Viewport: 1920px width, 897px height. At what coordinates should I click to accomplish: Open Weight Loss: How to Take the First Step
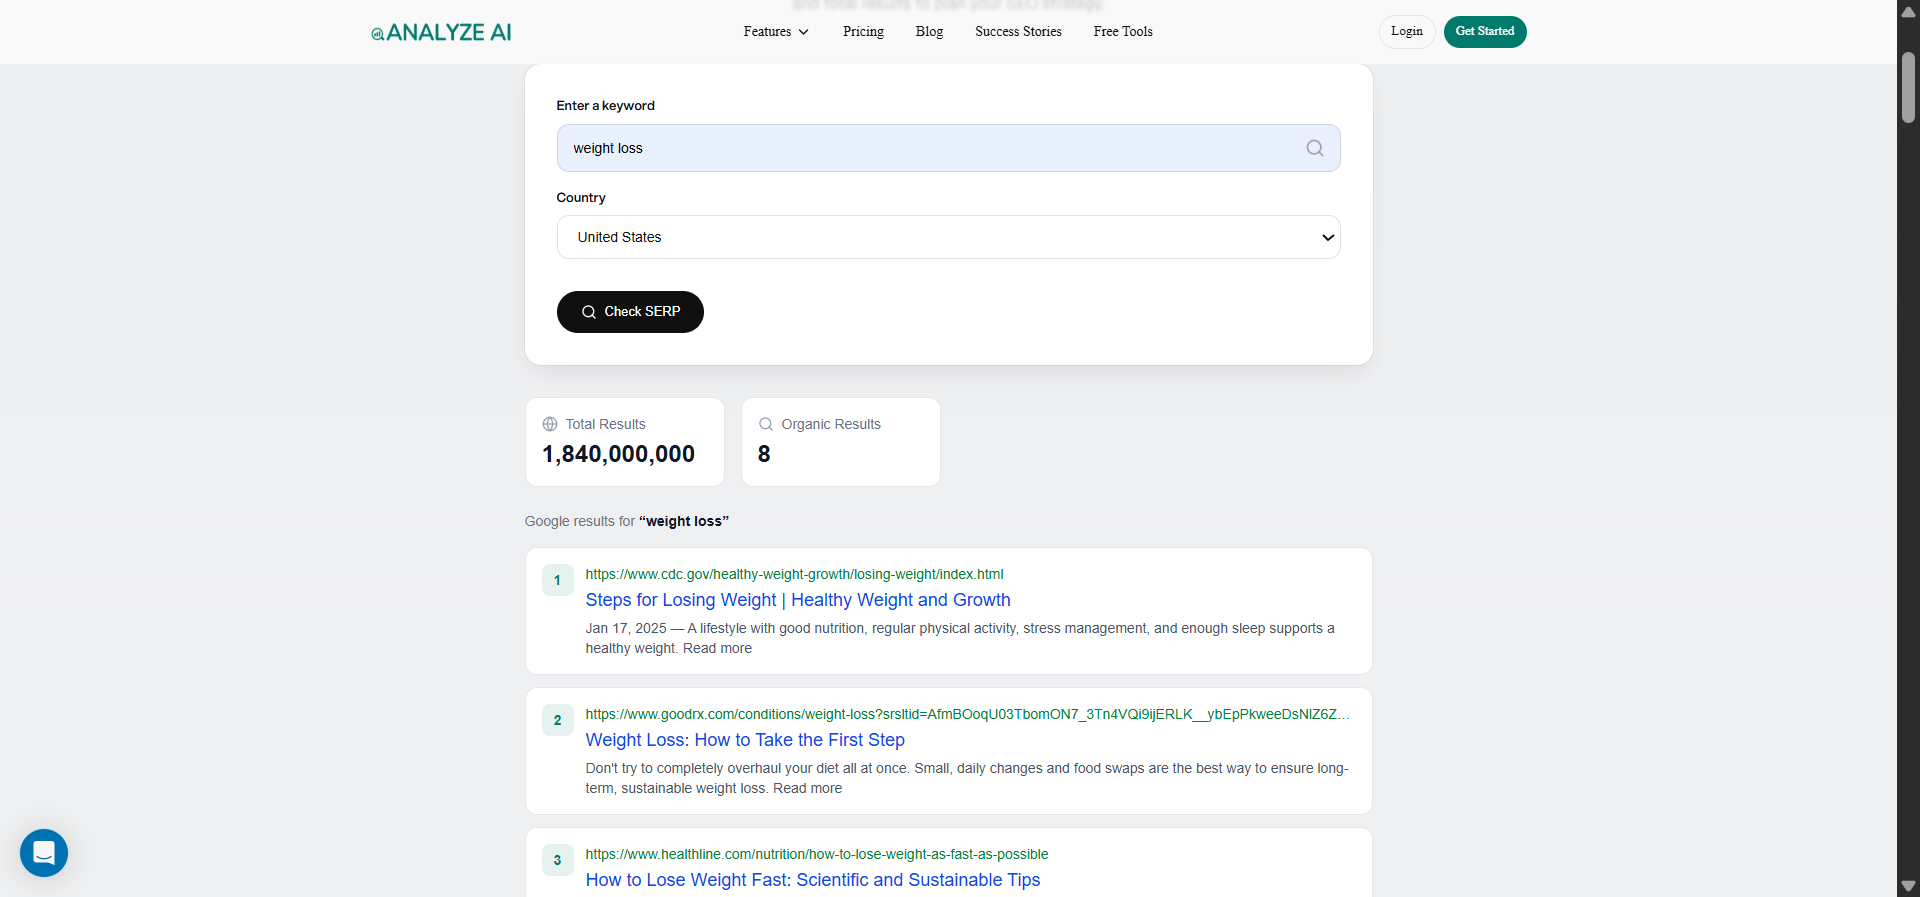coord(745,740)
